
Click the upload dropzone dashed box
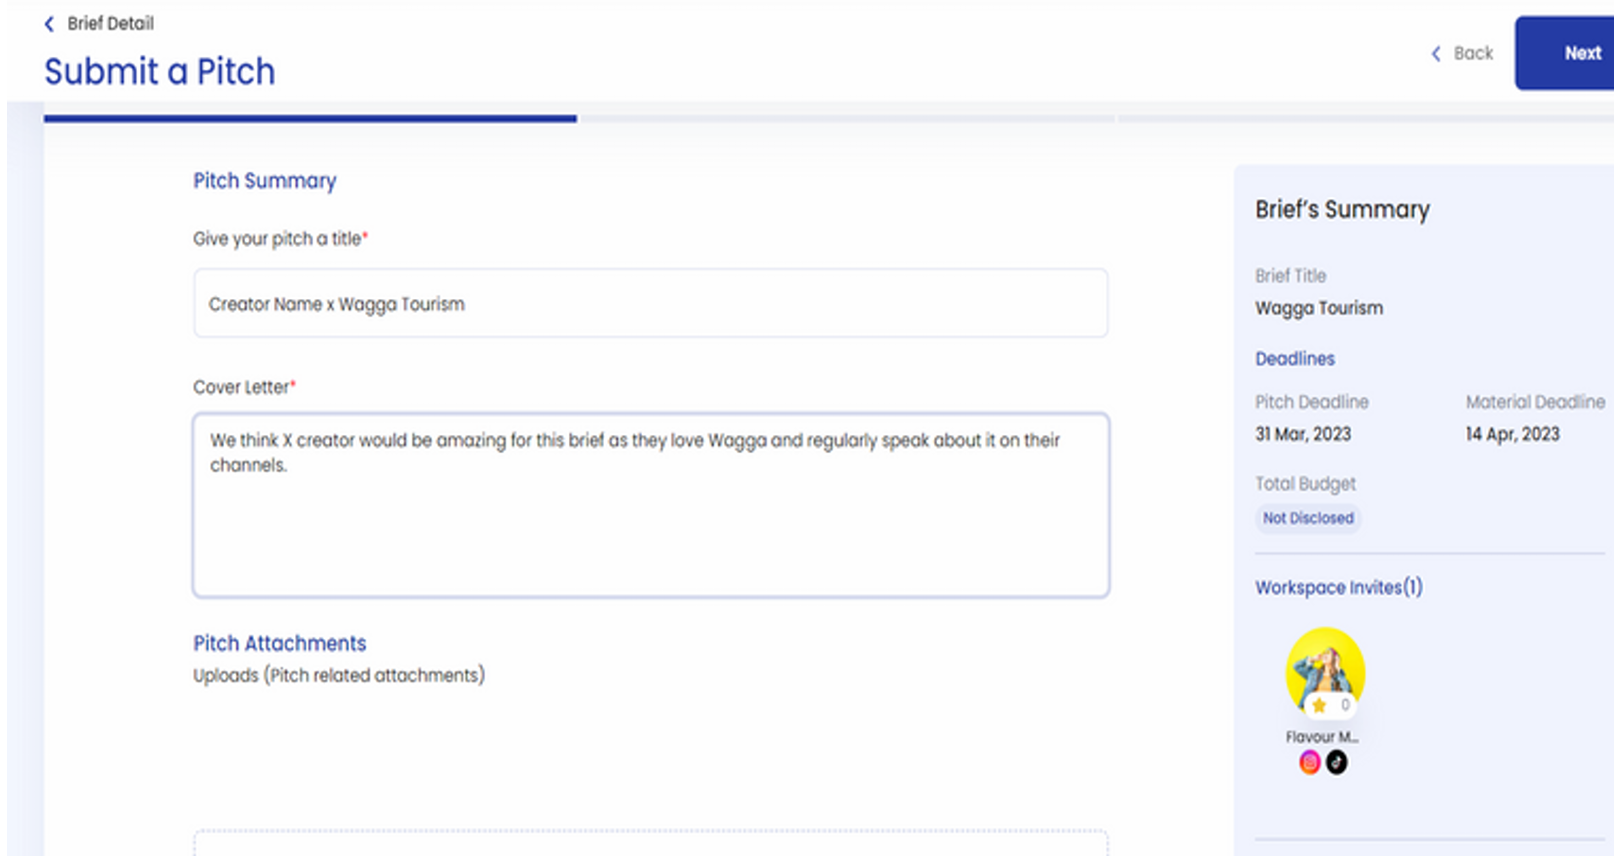[651, 843]
